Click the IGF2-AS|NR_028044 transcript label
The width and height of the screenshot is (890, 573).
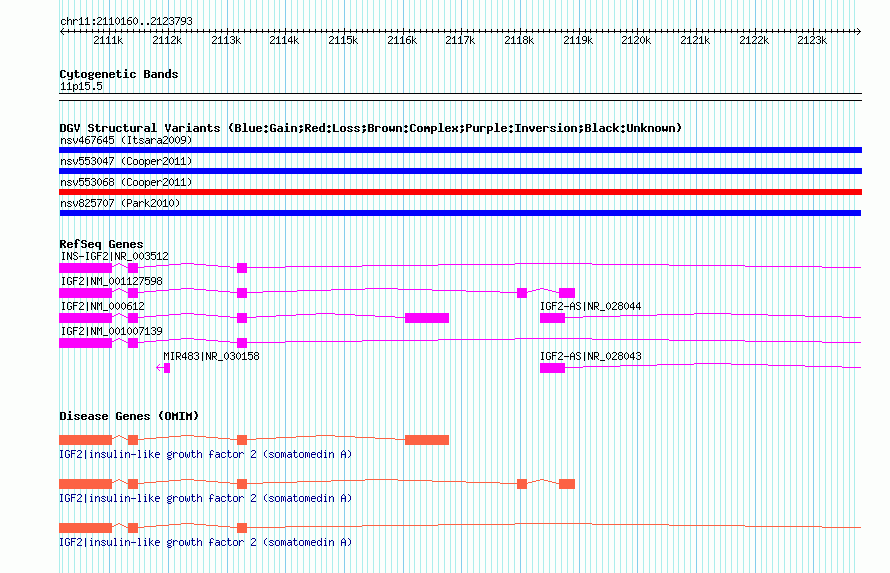[590, 306]
